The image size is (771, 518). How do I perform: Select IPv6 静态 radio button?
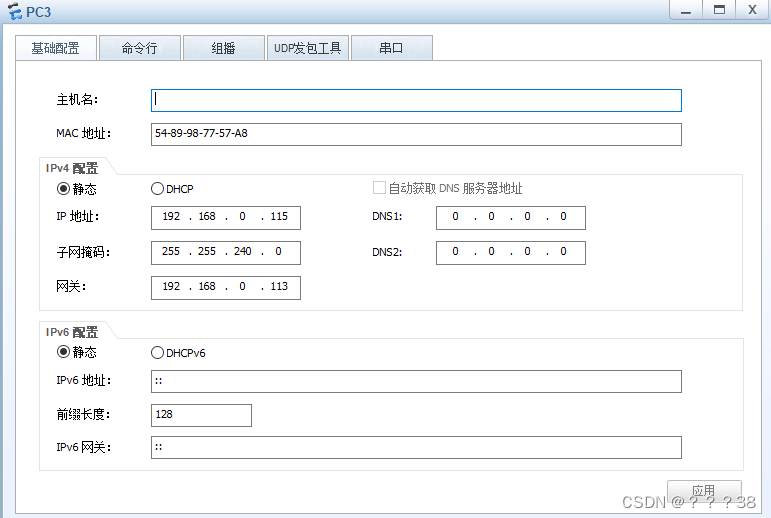(x=63, y=352)
